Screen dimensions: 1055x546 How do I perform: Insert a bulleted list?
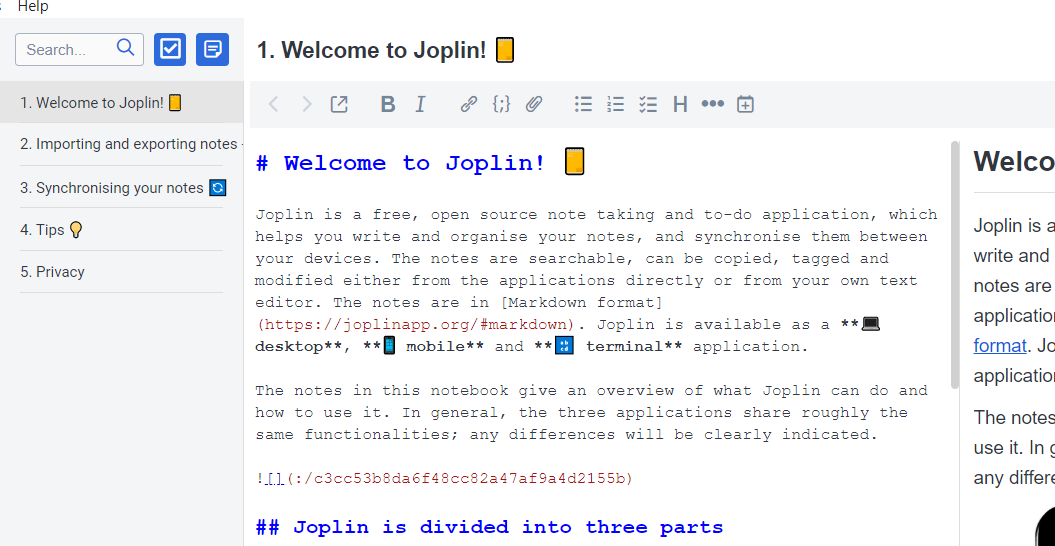583,104
